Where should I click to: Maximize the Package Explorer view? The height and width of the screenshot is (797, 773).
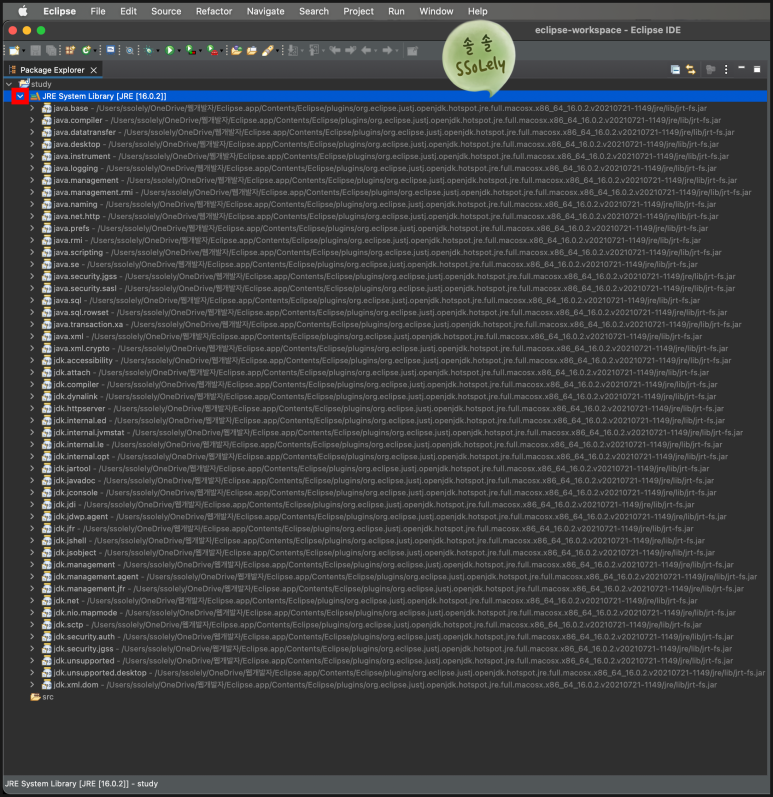click(757, 69)
